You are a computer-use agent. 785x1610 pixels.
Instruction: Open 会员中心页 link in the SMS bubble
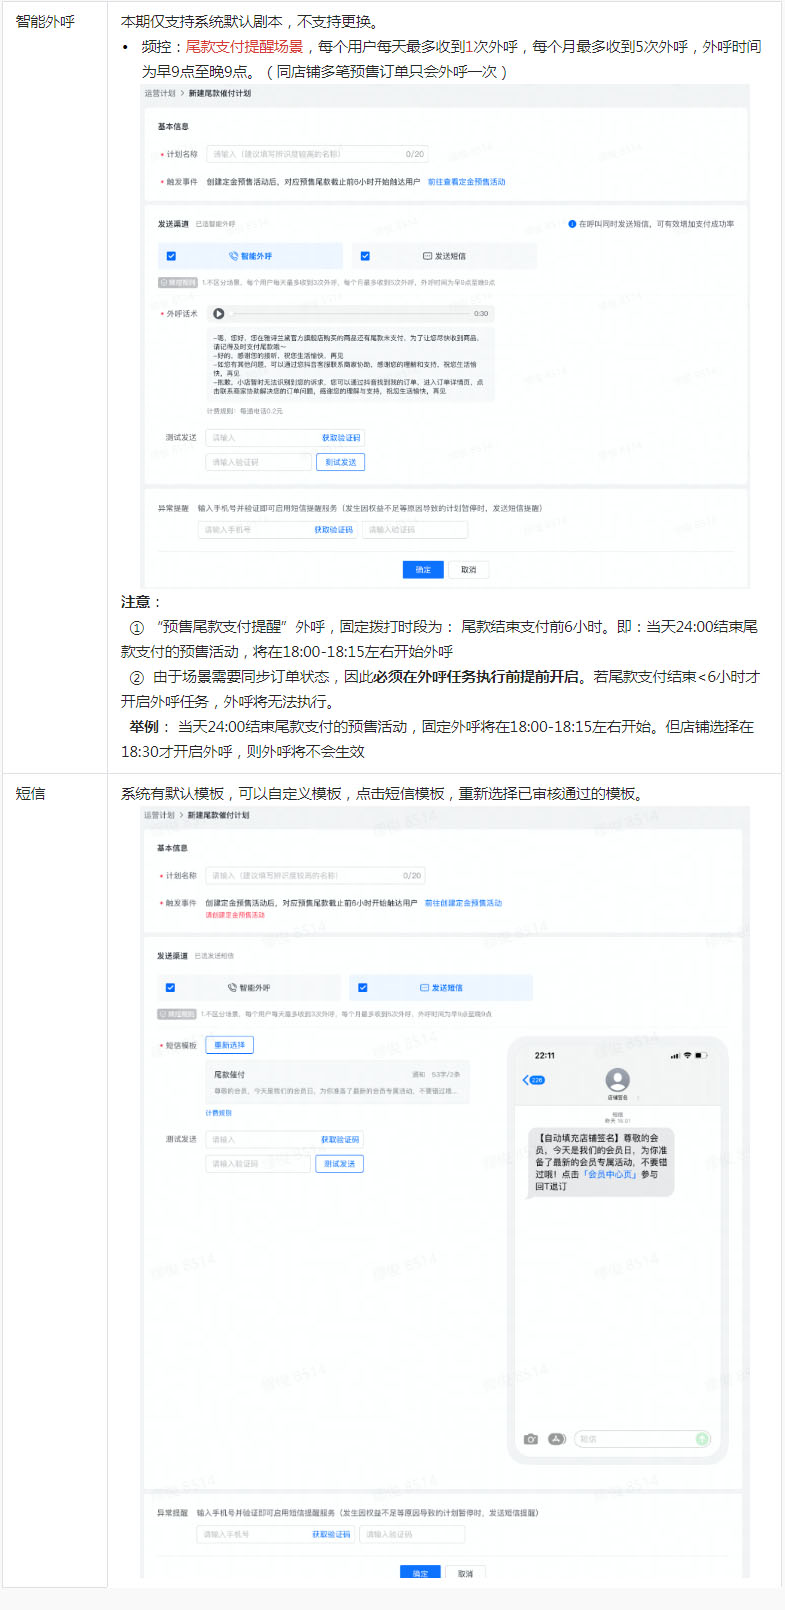[611, 1175]
